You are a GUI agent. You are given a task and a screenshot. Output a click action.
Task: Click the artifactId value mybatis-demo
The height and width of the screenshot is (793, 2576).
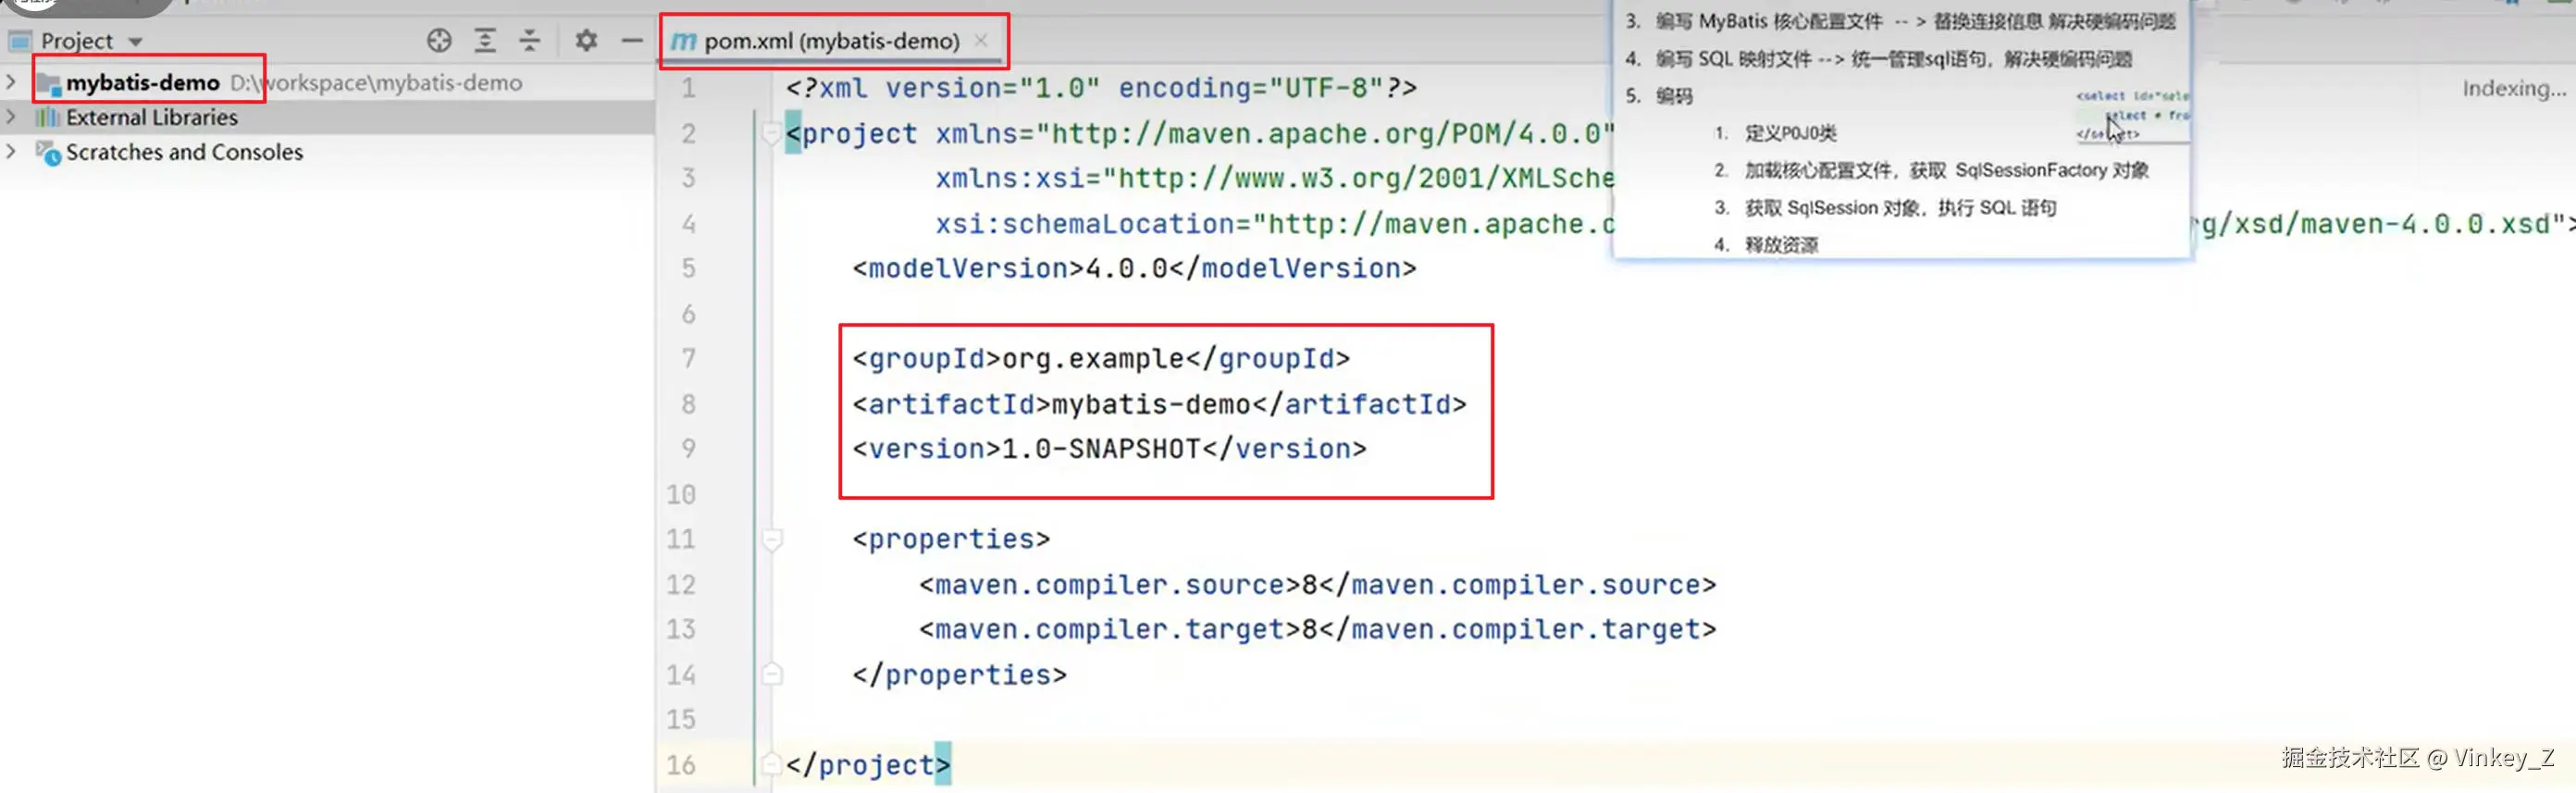tap(1151, 404)
